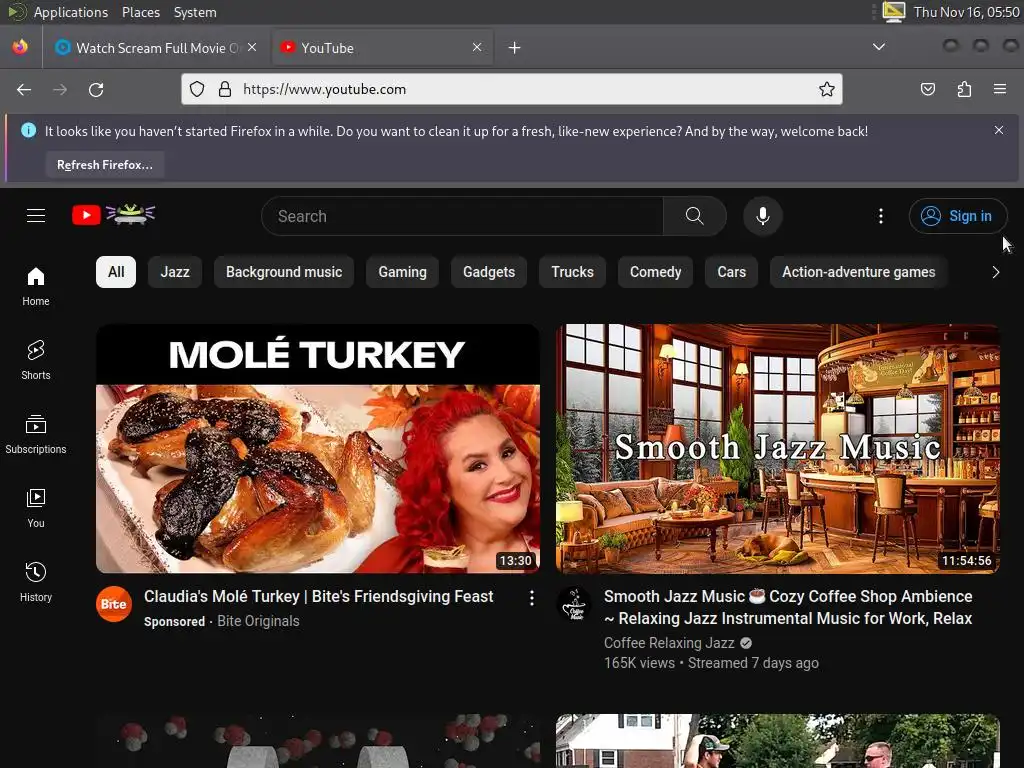The height and width of the screenshot is (768, 1024).
Task: Open the Places menu
Action: [x=140, y=12]
